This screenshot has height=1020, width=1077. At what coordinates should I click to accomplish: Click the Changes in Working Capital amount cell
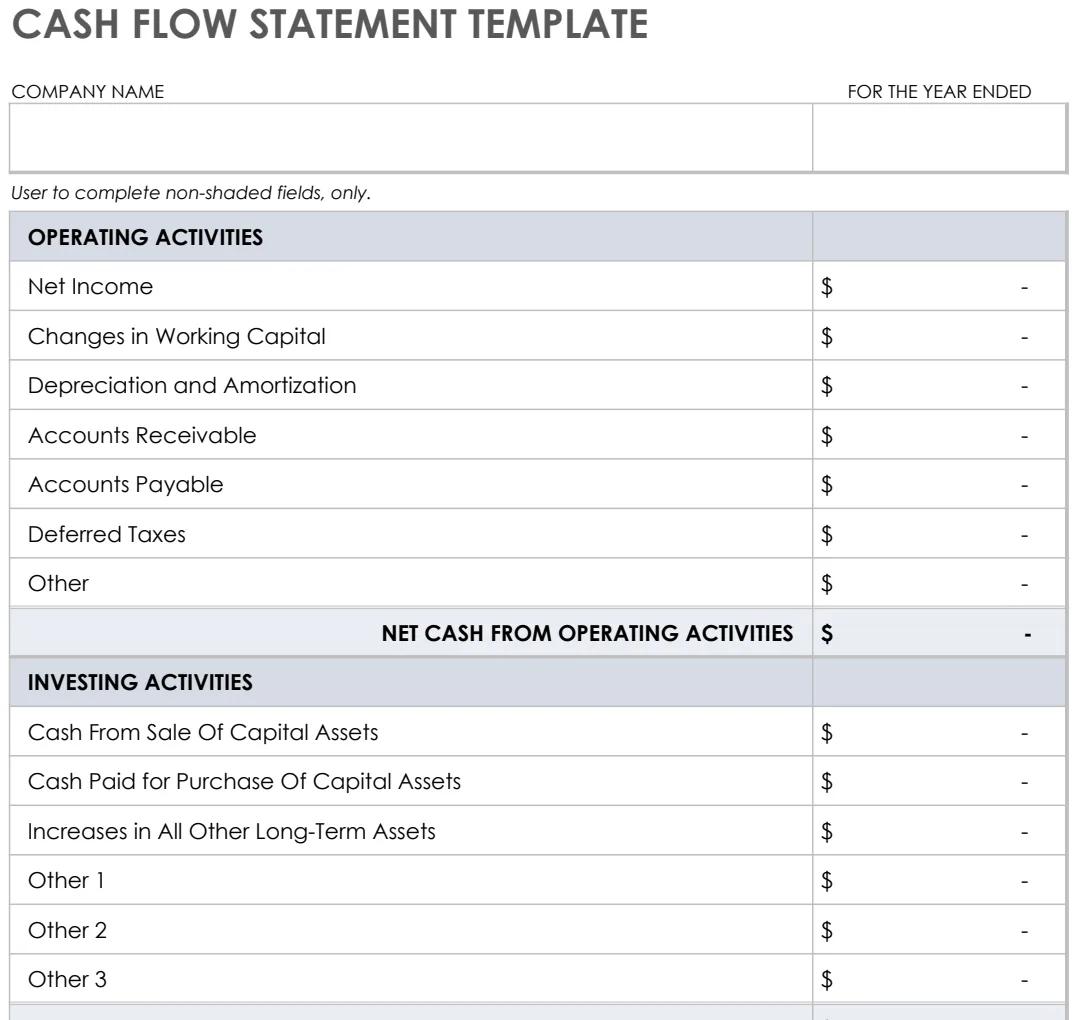point(939,336)
